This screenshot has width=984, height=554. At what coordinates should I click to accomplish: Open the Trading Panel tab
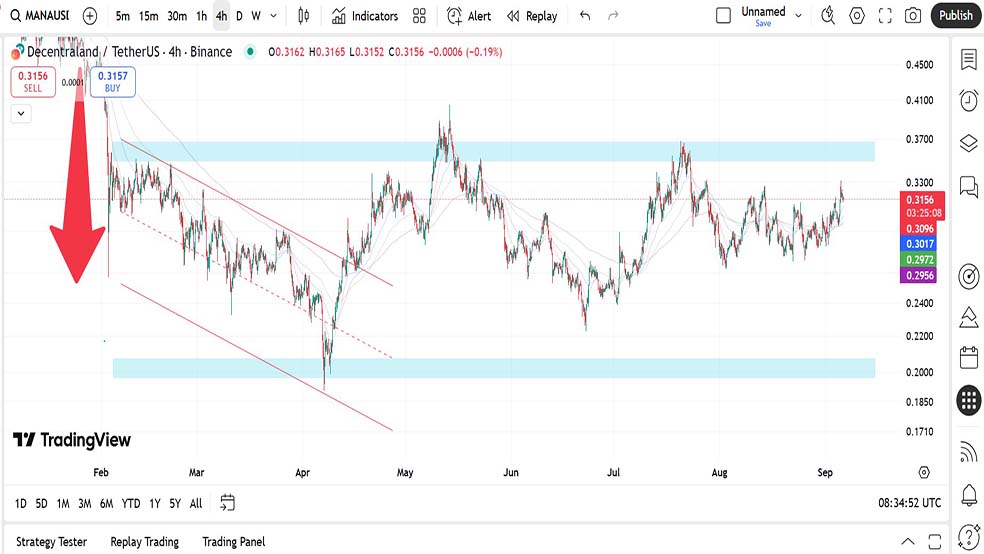(x=233, y=542)
